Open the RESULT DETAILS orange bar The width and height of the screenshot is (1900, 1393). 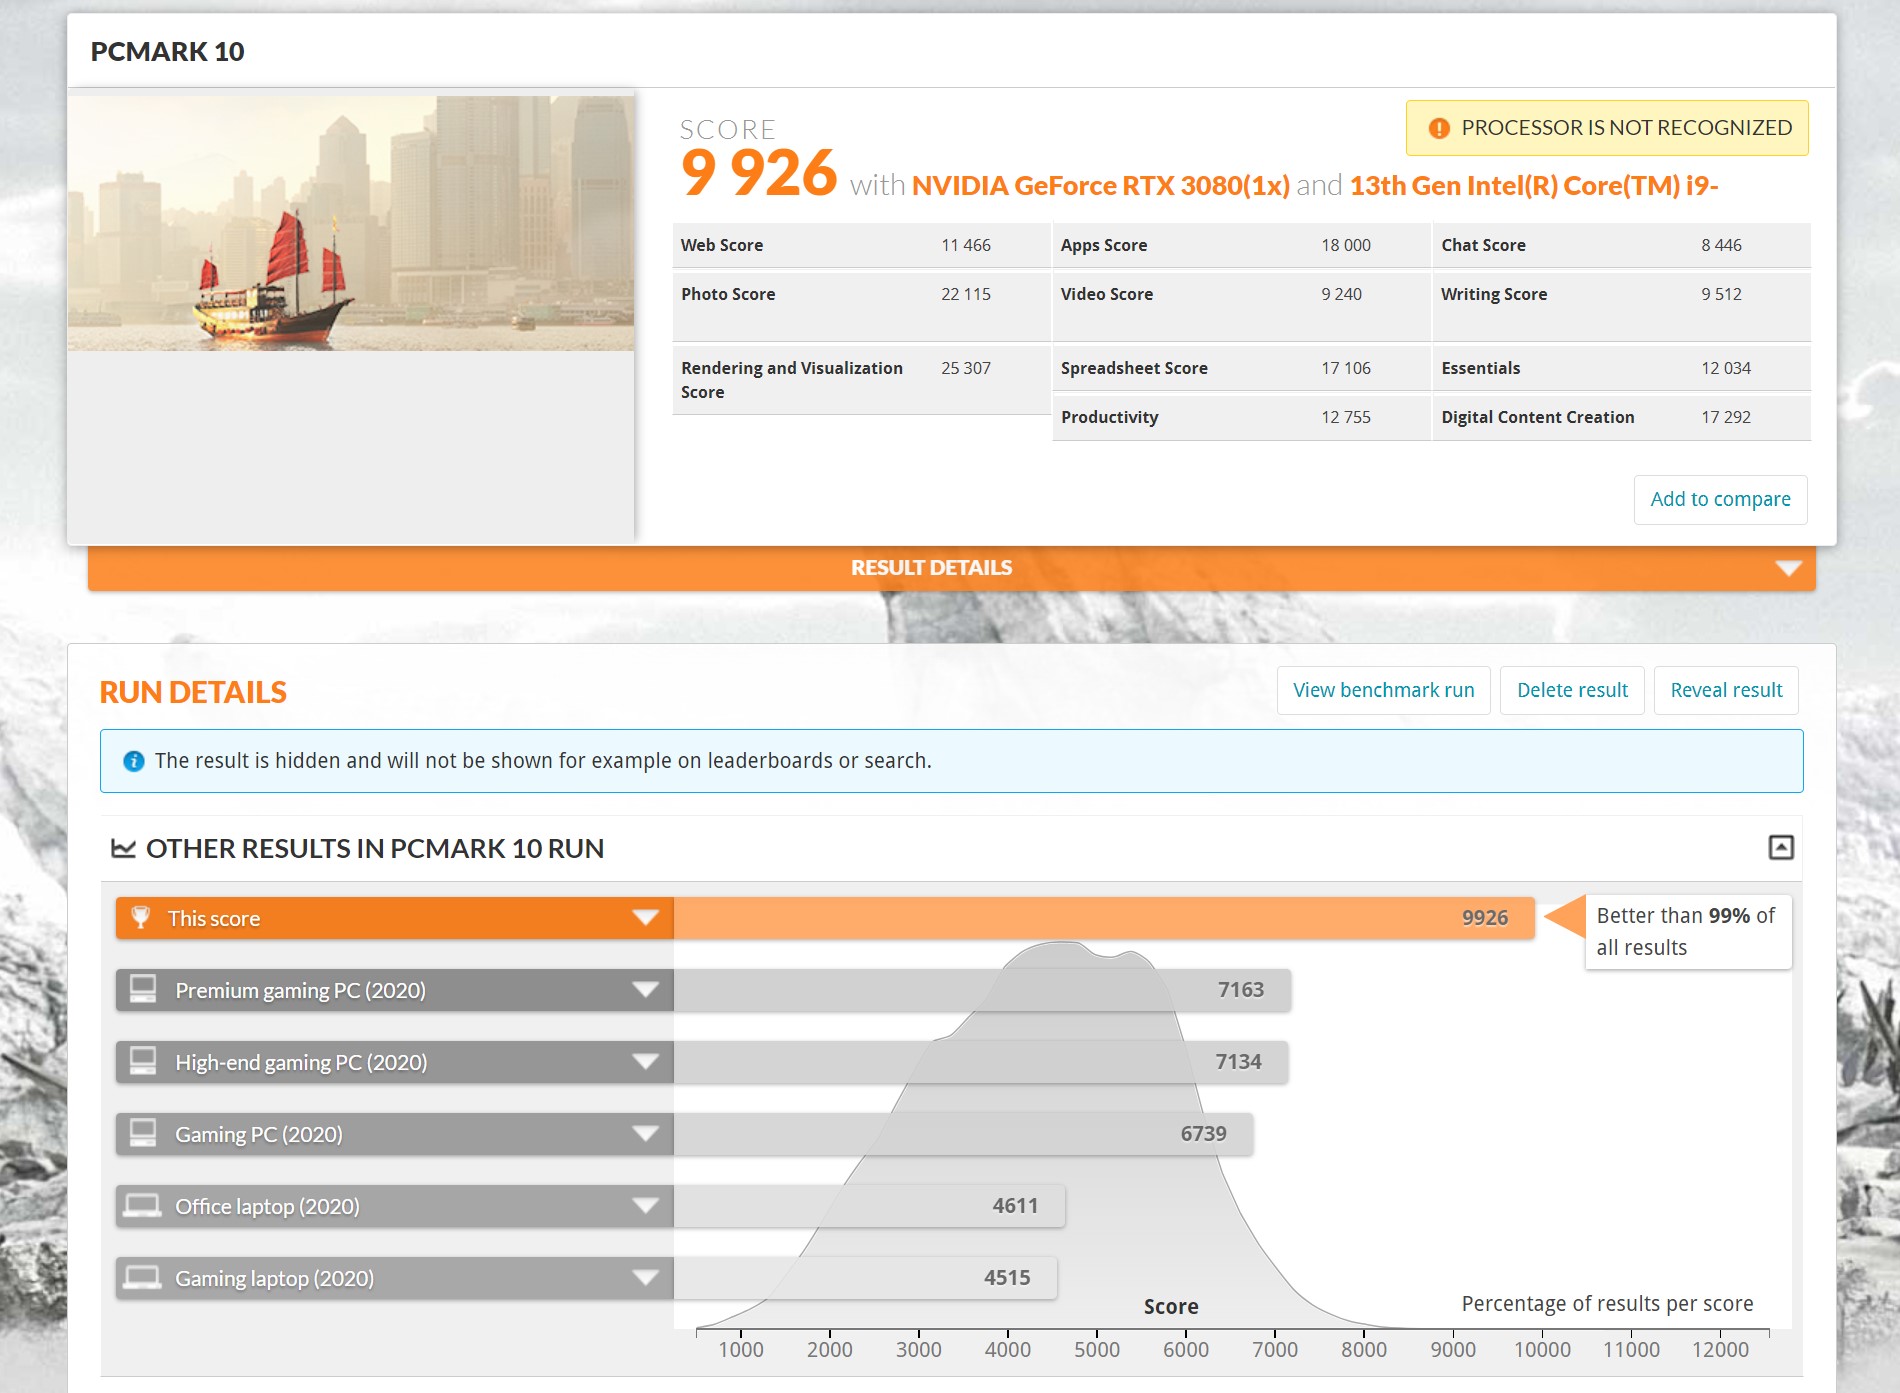coord(951,568)
